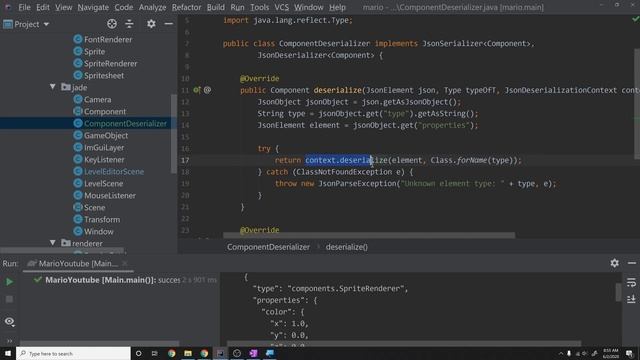
Task: Open the Navigate menu
Action: click(x=93, y=7)
